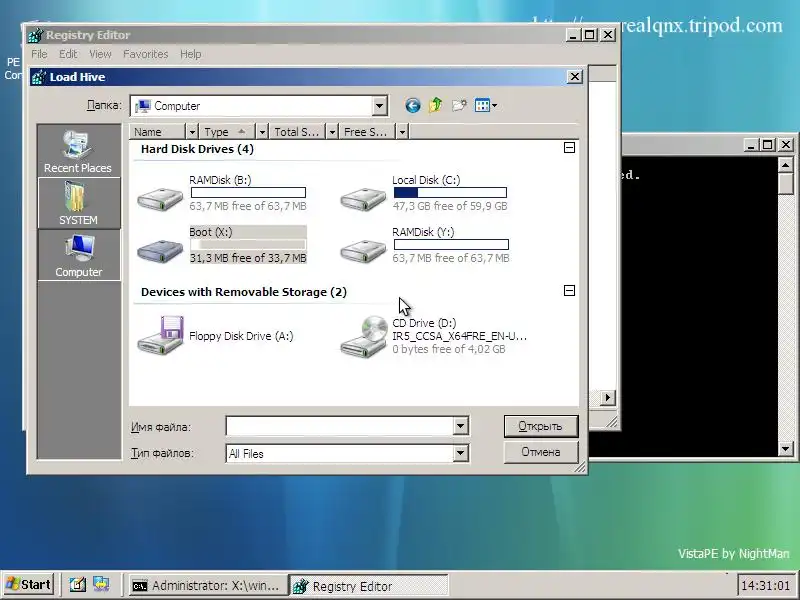Sort by the Type column header
The image size is (800, 600).
pyautogui.click(x=227, y=132)
